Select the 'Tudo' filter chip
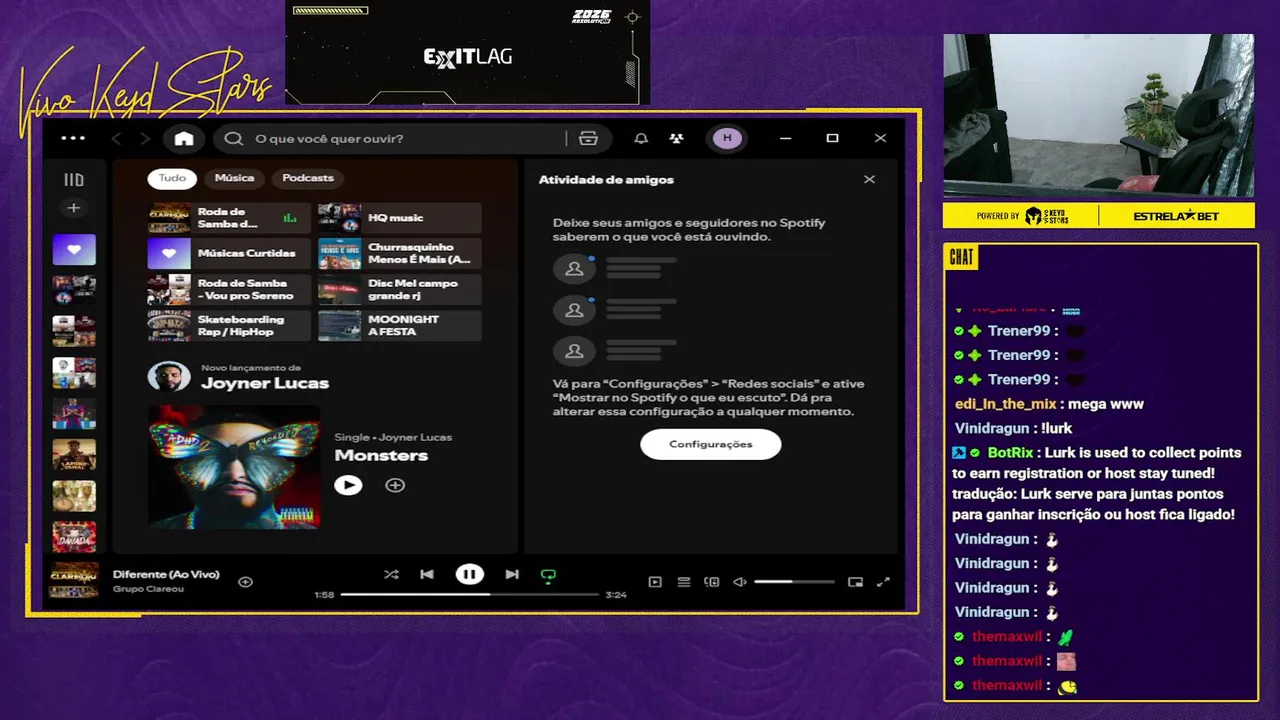The image size is (1280, 720). 172,178
